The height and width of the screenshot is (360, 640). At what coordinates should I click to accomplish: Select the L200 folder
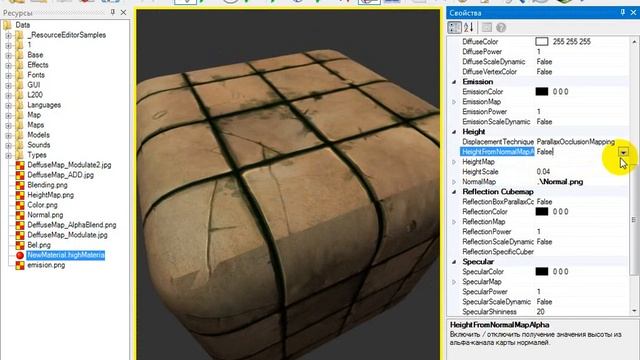[35, 95]
